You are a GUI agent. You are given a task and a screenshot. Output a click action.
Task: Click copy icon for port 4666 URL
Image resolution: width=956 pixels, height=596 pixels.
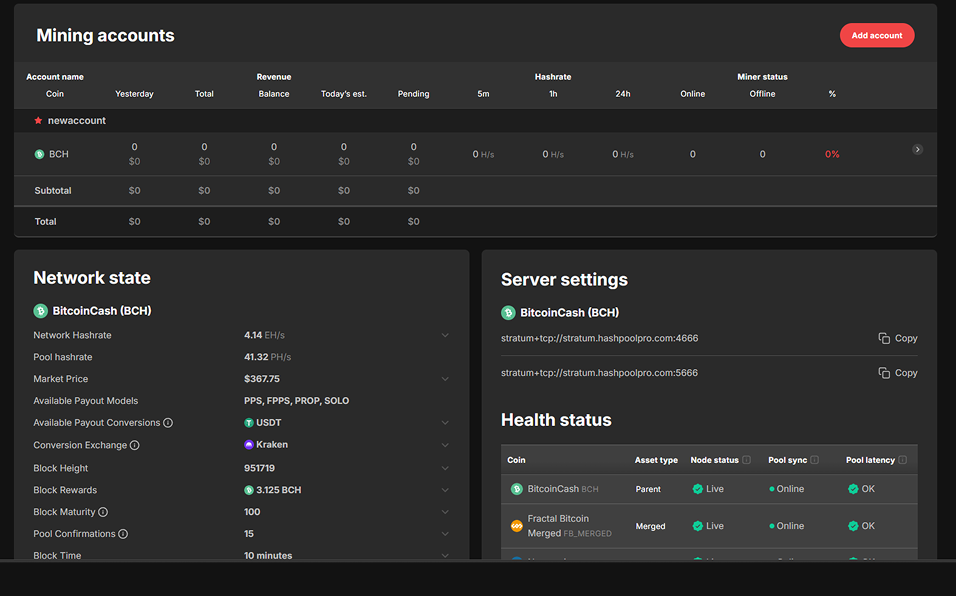tap(884, 338)
